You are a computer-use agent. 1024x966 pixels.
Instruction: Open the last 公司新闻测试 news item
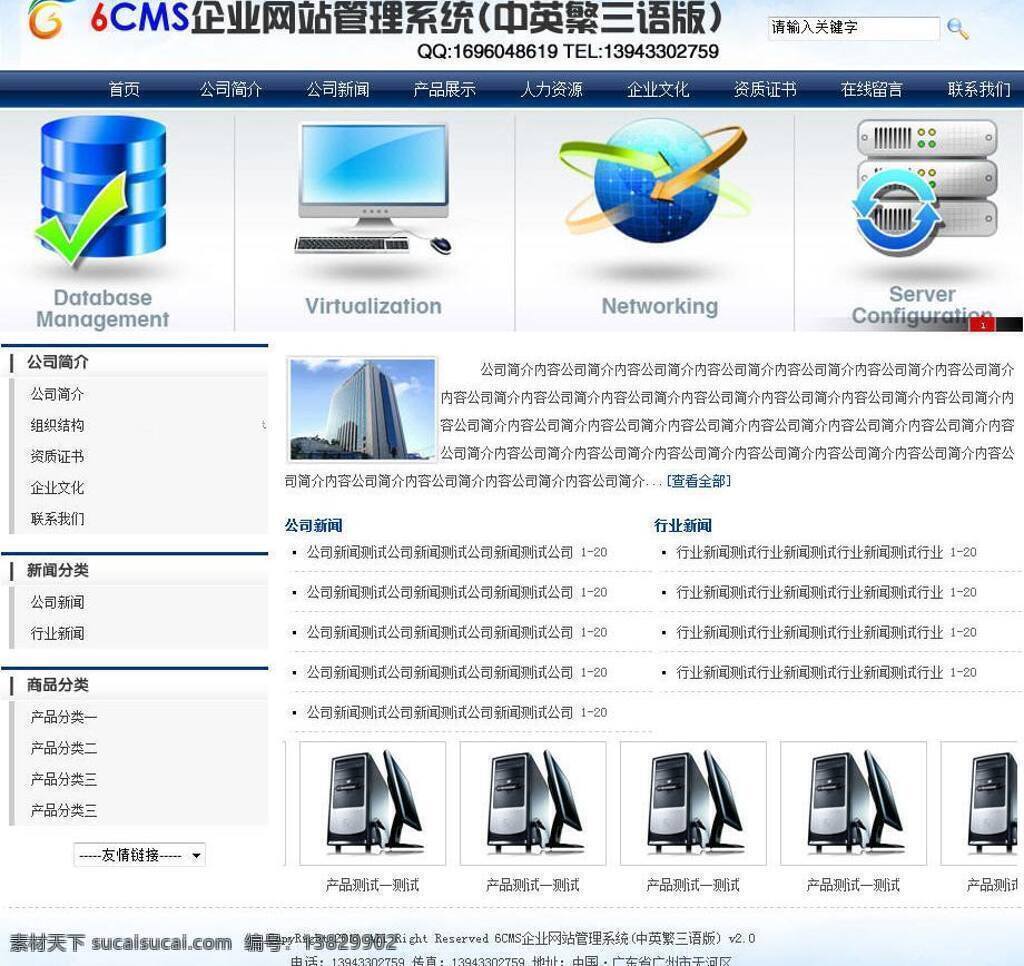click(x=440, y=713)
